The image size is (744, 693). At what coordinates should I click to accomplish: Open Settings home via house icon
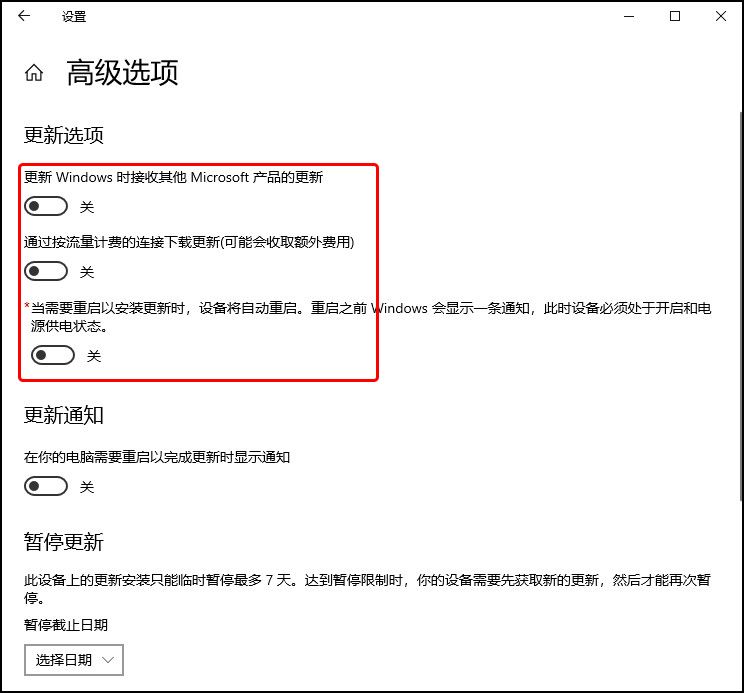[34, 73]
